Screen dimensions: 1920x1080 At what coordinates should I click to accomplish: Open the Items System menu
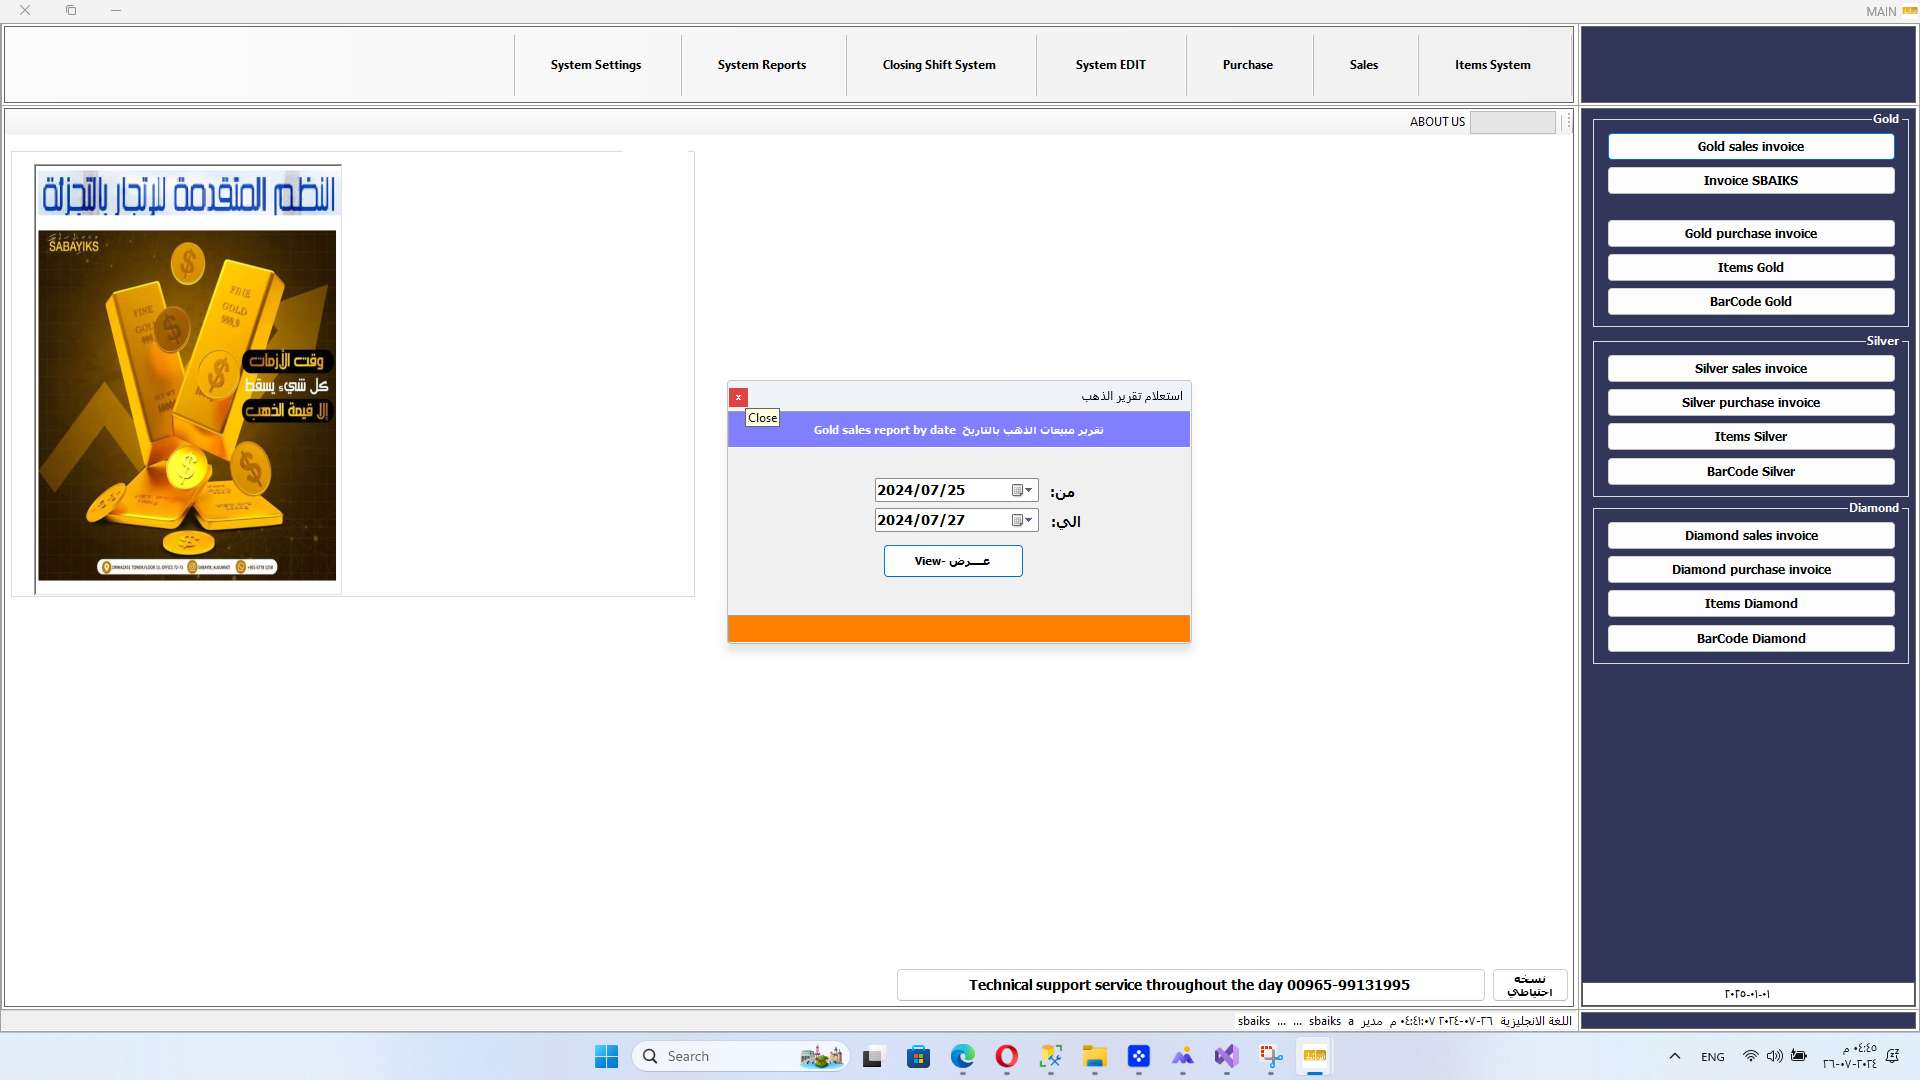click(1492, 65)
